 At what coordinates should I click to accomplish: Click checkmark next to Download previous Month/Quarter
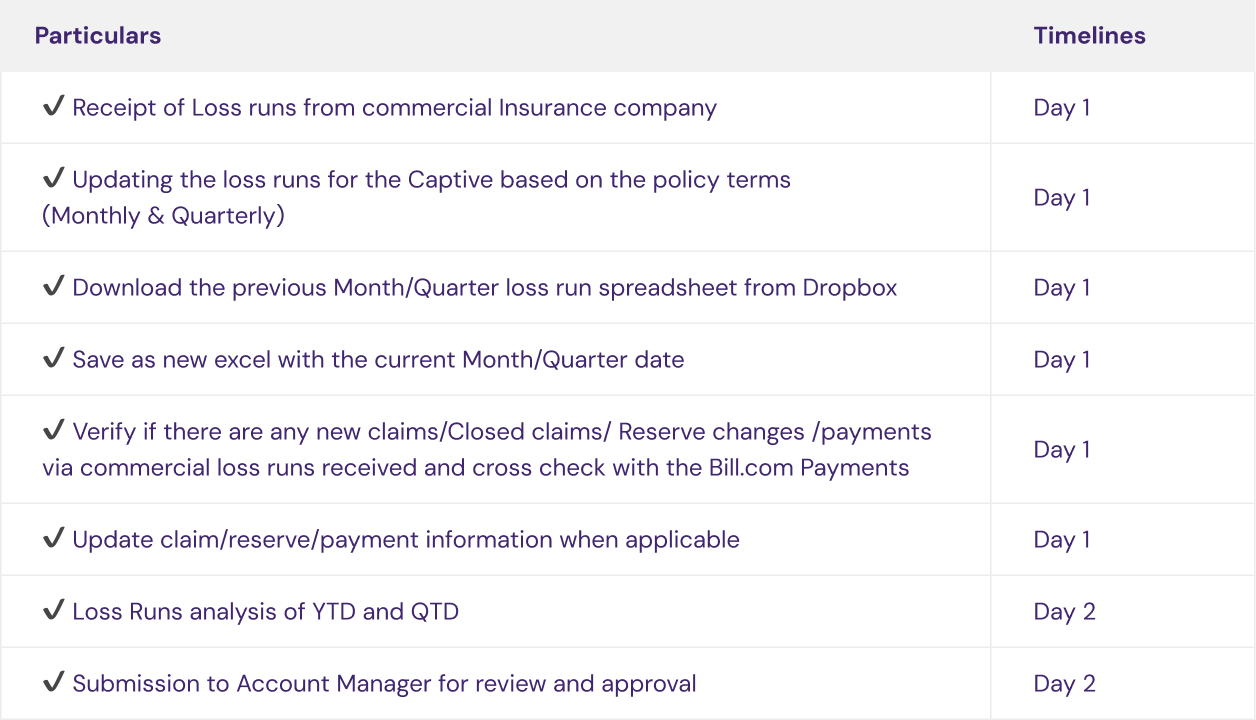click(x=54, y=287)
